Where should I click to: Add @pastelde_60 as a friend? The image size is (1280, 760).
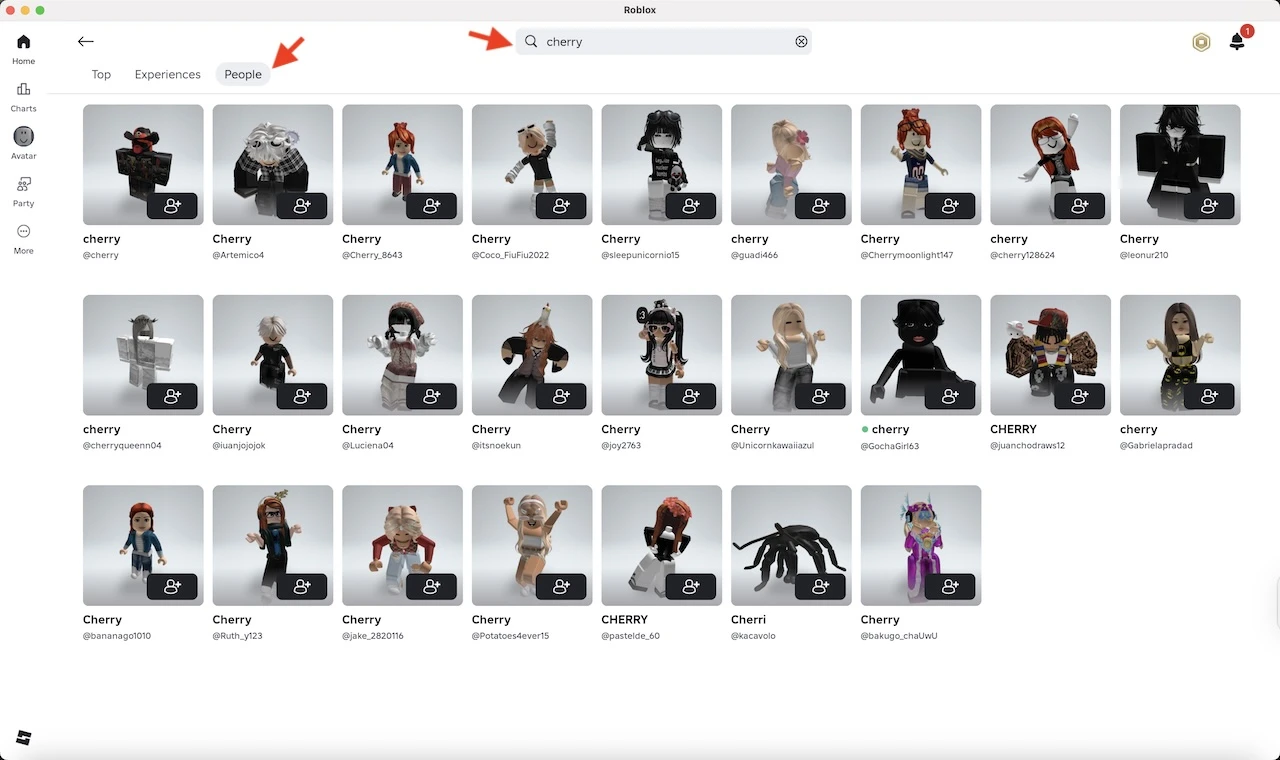click(x=691, y=586)
